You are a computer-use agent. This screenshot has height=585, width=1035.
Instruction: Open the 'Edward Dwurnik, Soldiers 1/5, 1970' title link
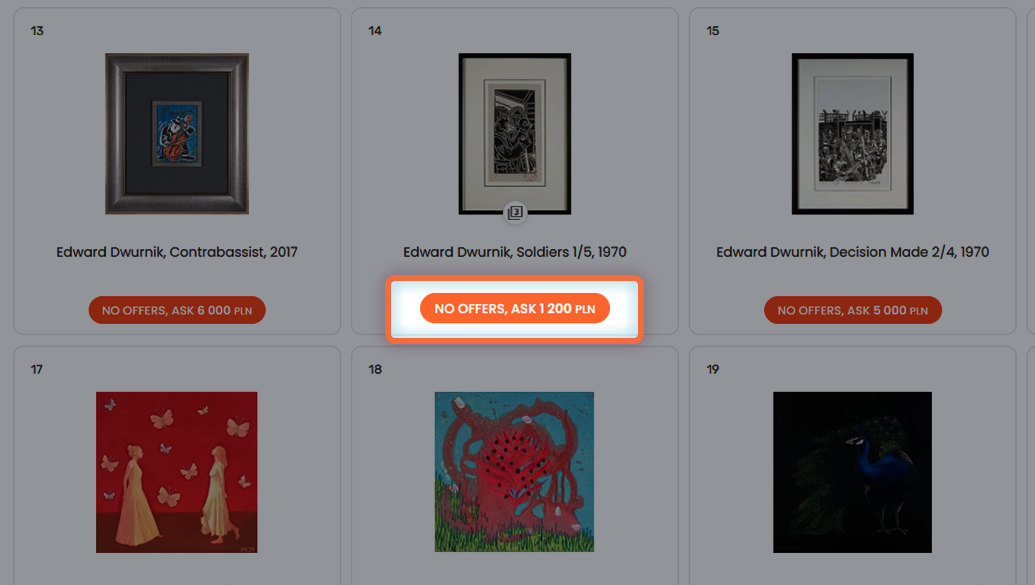(515, 252)
